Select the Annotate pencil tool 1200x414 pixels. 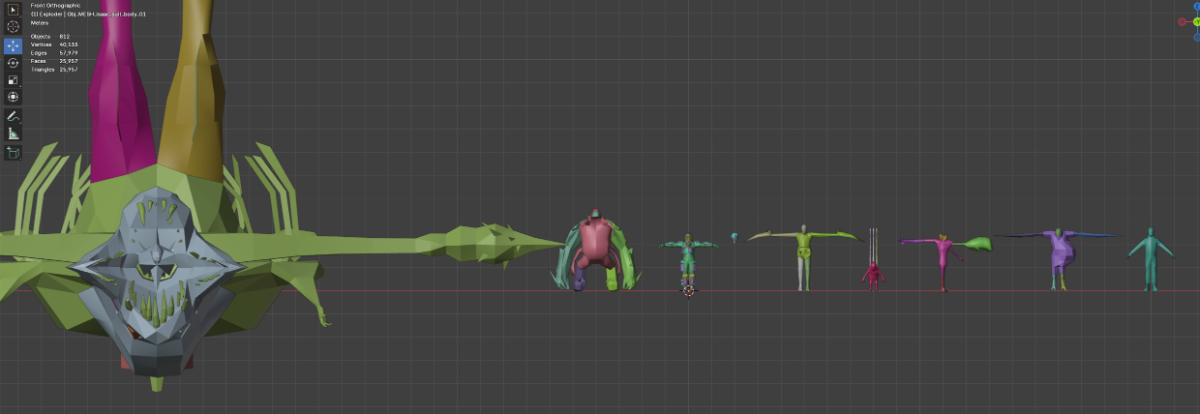pyautogui.click(x=13, y=116)
